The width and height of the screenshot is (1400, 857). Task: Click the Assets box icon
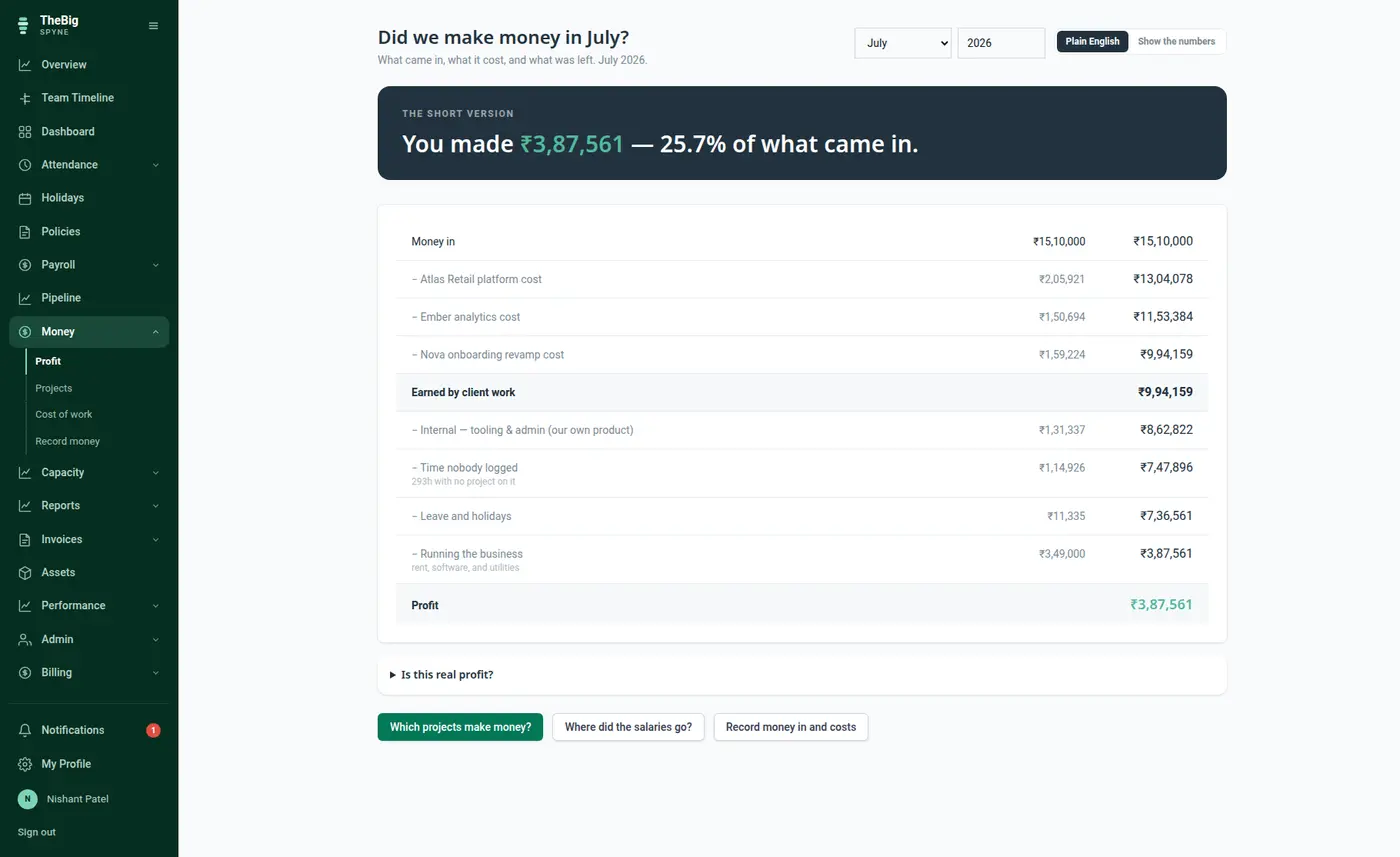25,573
